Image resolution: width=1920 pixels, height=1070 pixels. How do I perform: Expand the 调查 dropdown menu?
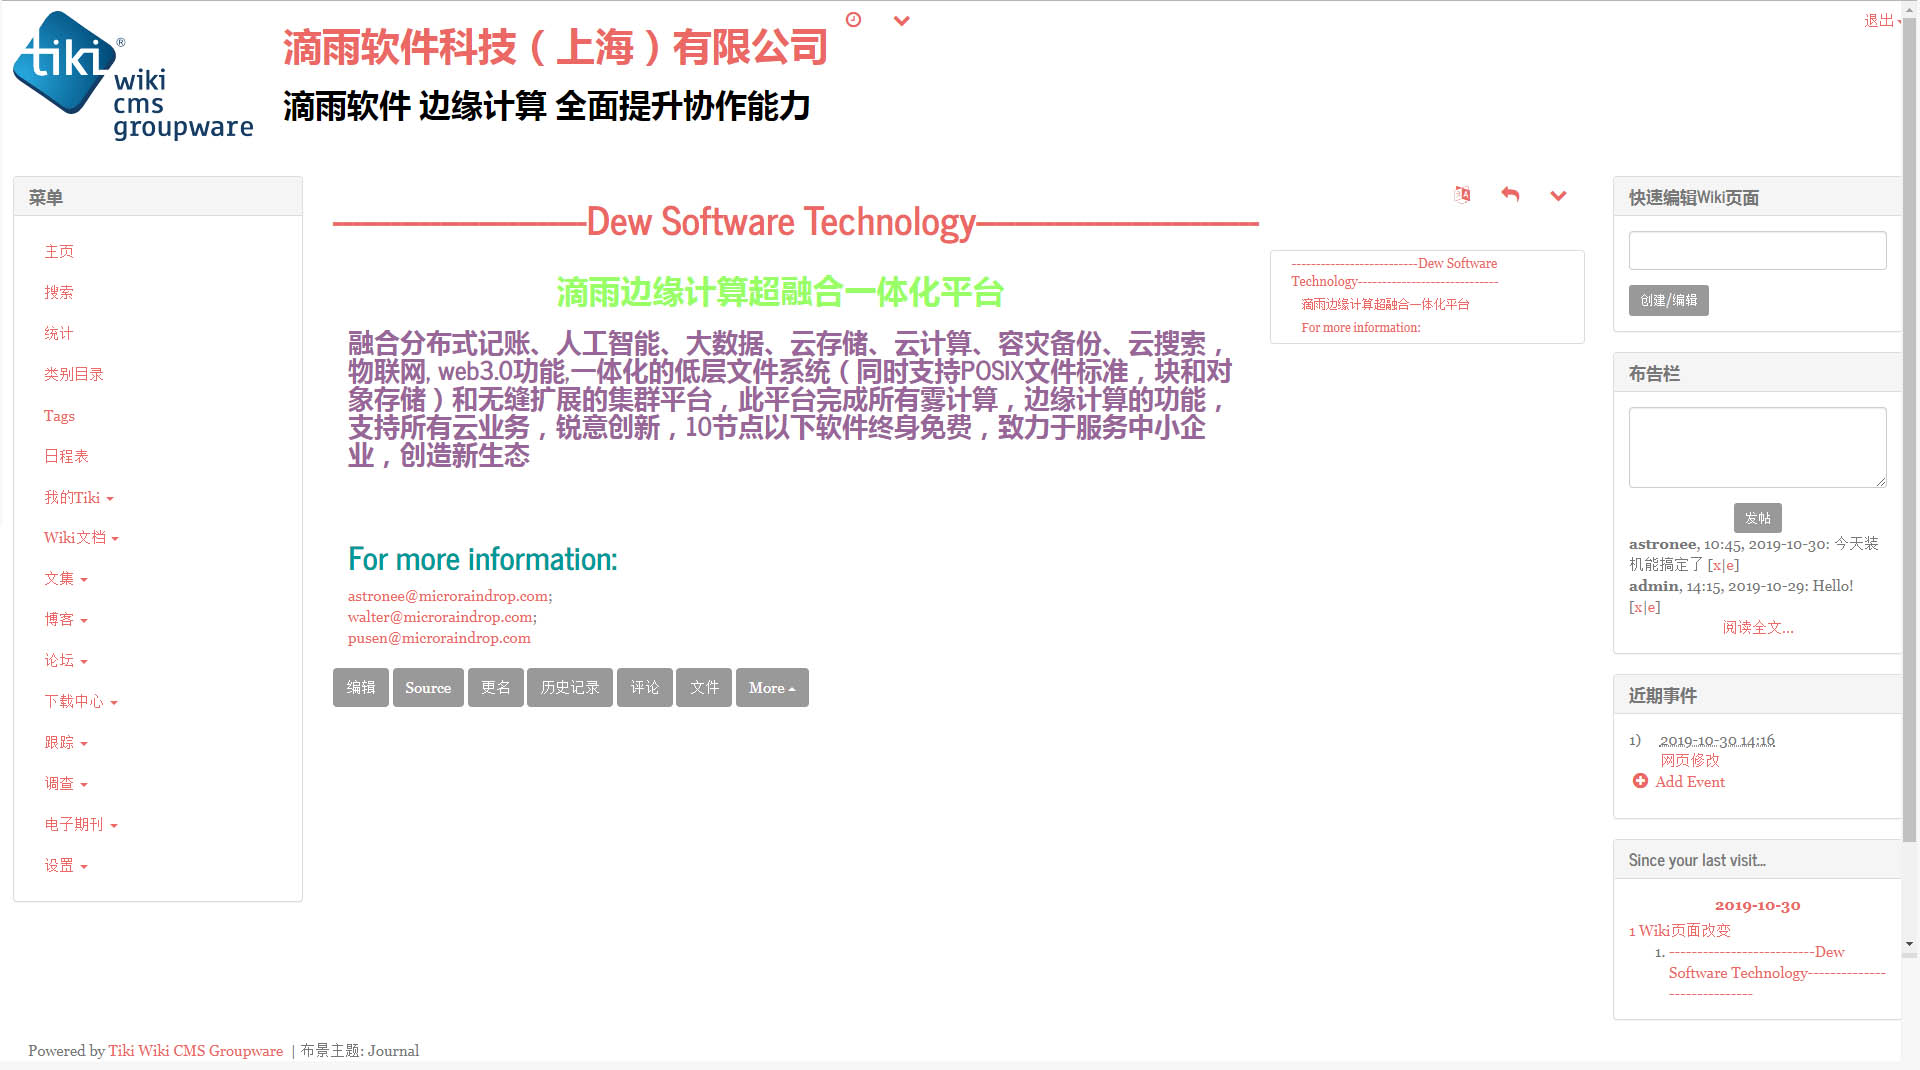(66, 784)
